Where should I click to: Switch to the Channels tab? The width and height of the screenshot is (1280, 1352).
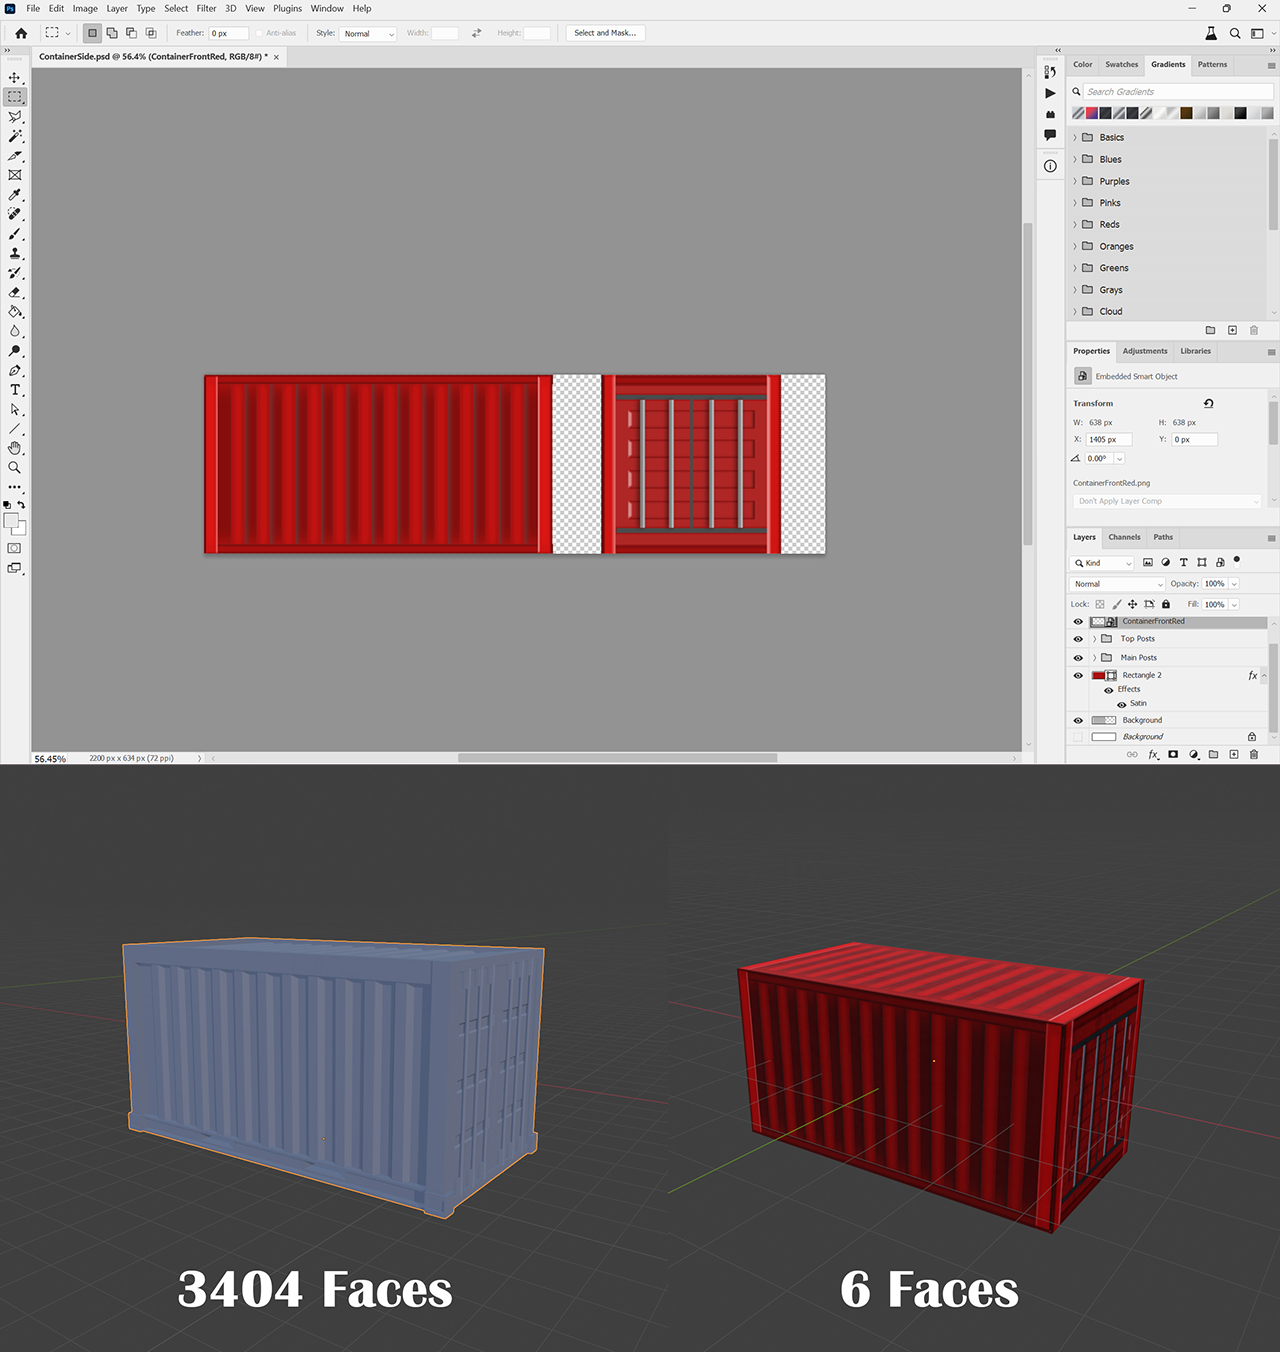point(1124,537)
